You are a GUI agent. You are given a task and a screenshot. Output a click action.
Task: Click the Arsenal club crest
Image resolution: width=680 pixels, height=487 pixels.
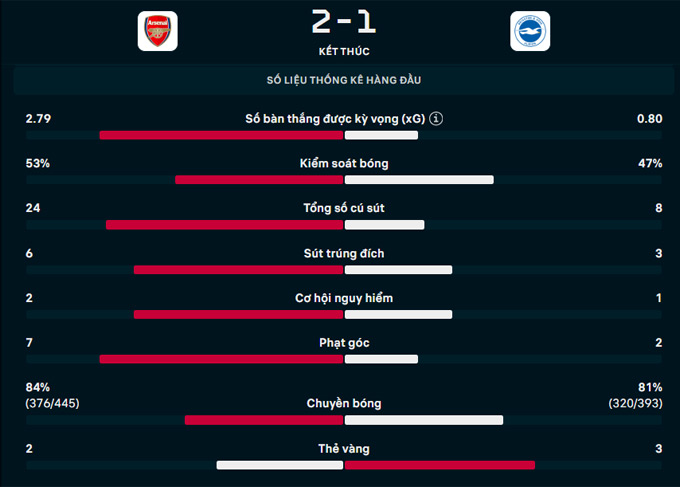click(157, 31)
